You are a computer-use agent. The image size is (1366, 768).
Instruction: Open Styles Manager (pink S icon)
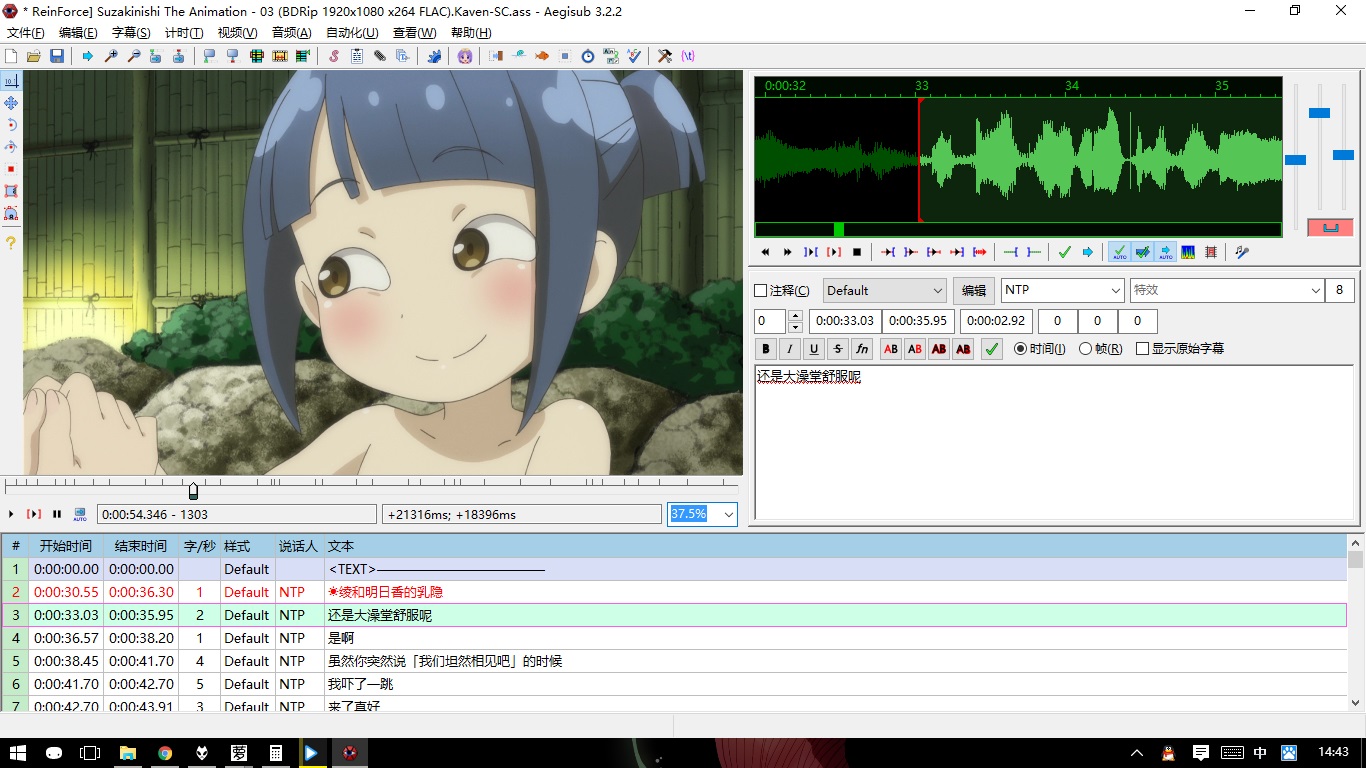click(334, 56)
